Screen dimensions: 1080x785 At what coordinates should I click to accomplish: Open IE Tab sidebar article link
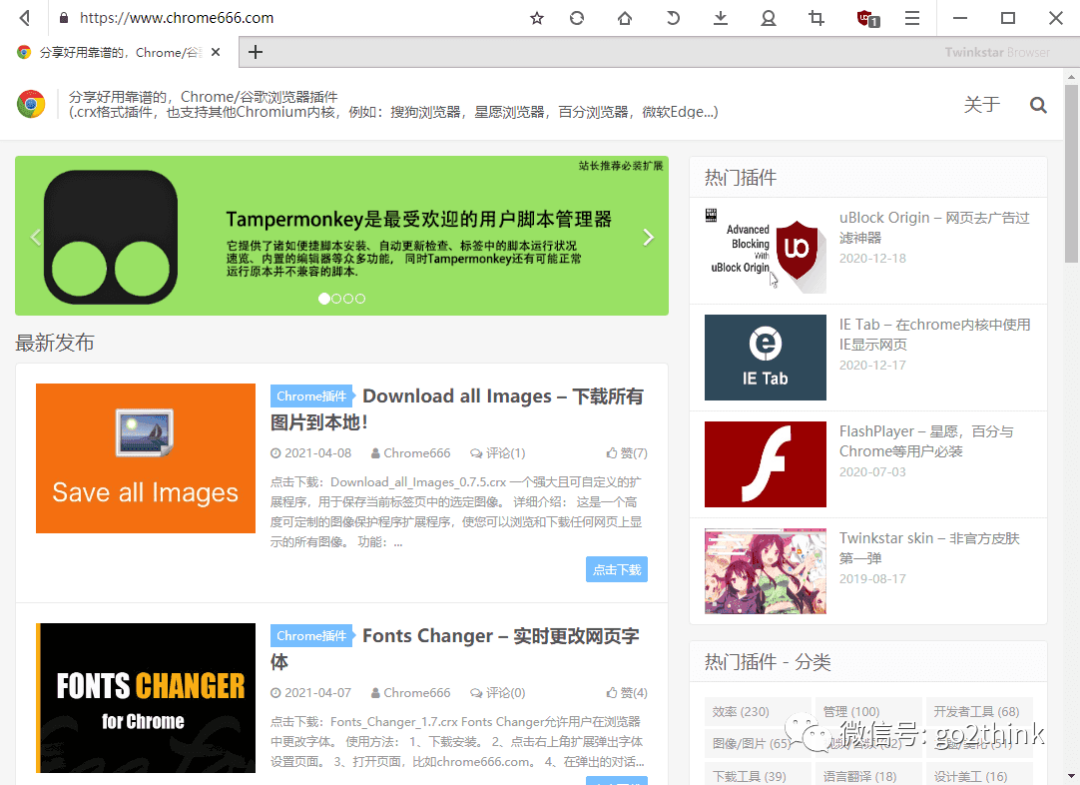[x=935, y=334]
